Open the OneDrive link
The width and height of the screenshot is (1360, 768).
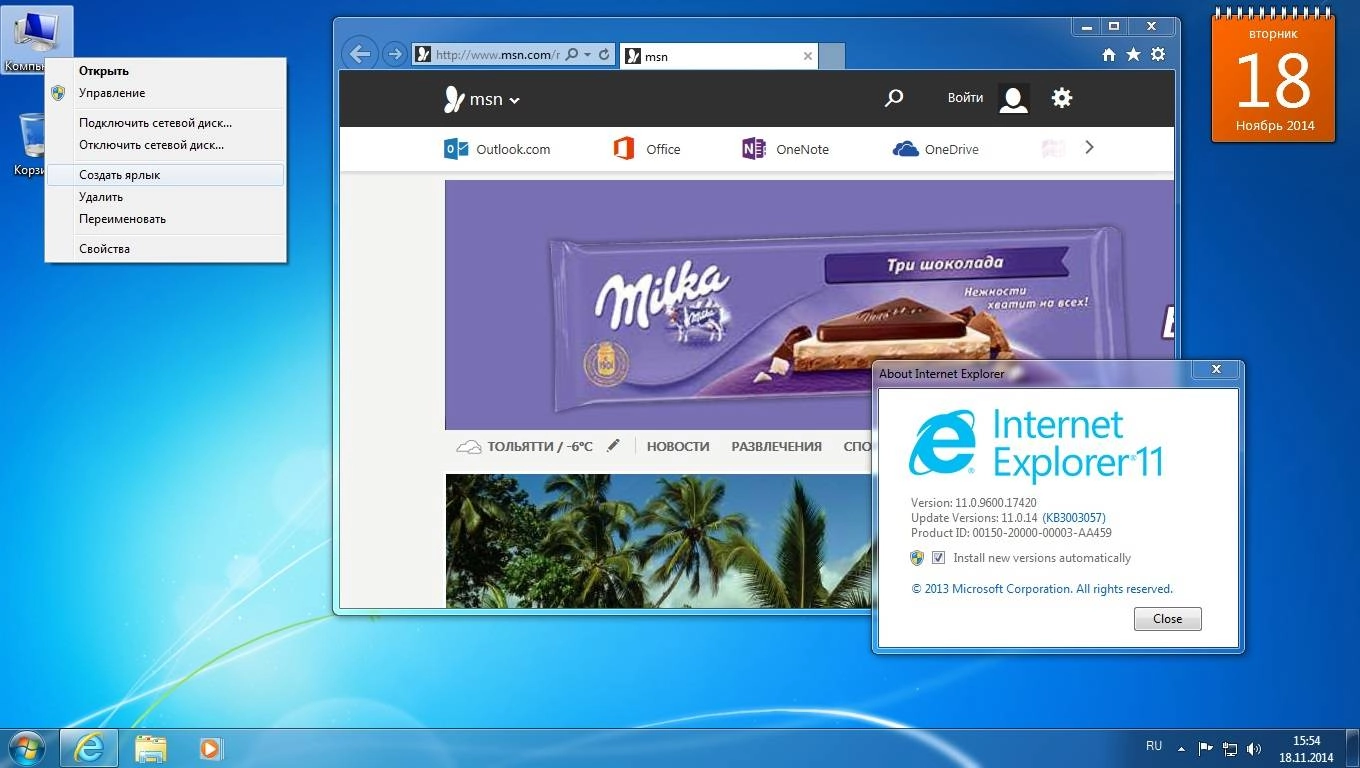click(x=936, y=149)
